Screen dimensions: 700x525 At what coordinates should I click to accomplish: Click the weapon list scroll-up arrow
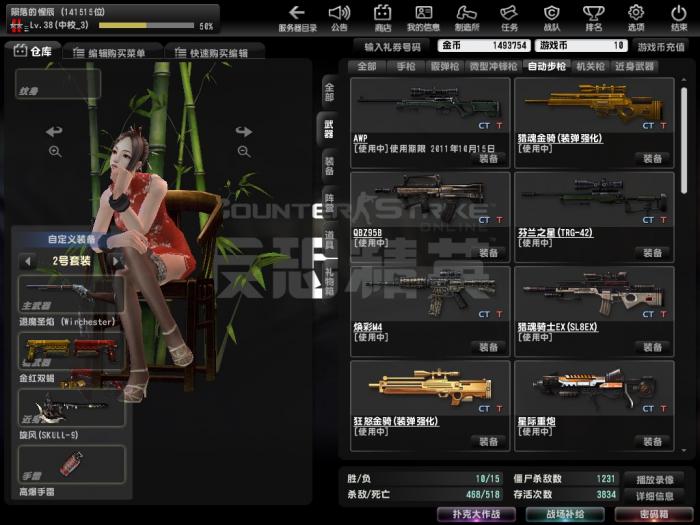(684, 80)
